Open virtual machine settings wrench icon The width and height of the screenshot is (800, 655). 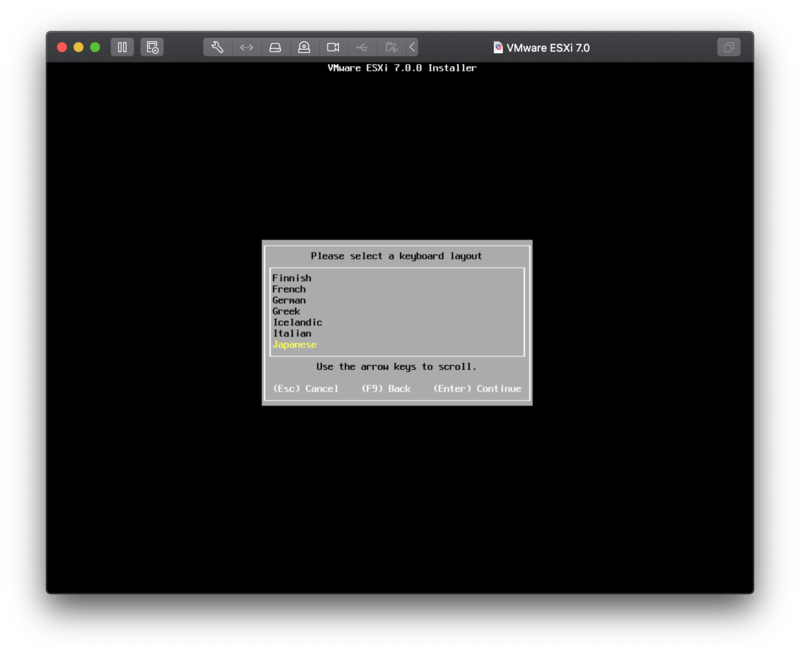tap(217, 47)
